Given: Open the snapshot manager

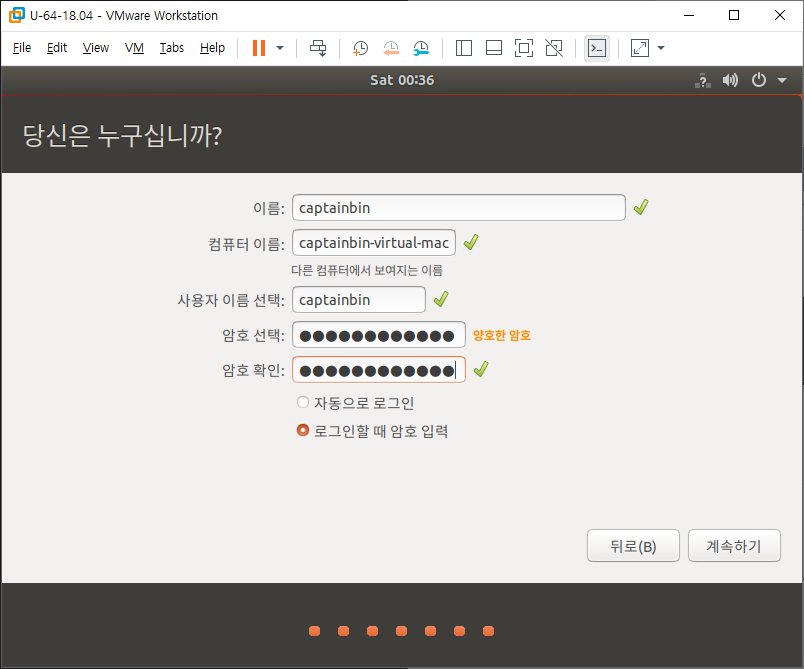Looking at the screenshot, I should point(421,48).
